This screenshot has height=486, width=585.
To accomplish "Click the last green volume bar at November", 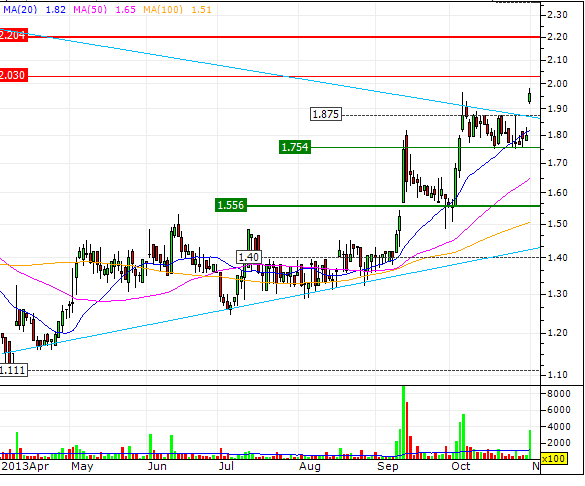I will [530, 445].
